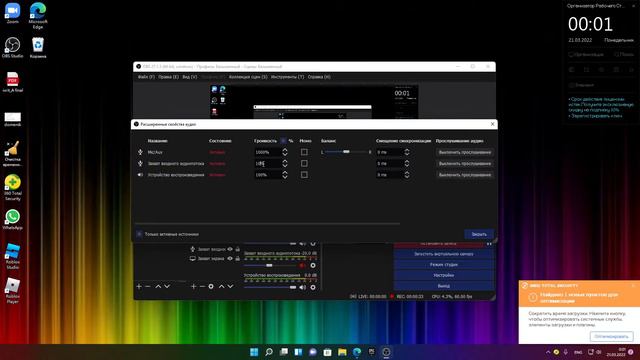Open gear menu for audio input capture mixer
The width and height of the screenshot is (640, 360).
(x=313, y=265)
